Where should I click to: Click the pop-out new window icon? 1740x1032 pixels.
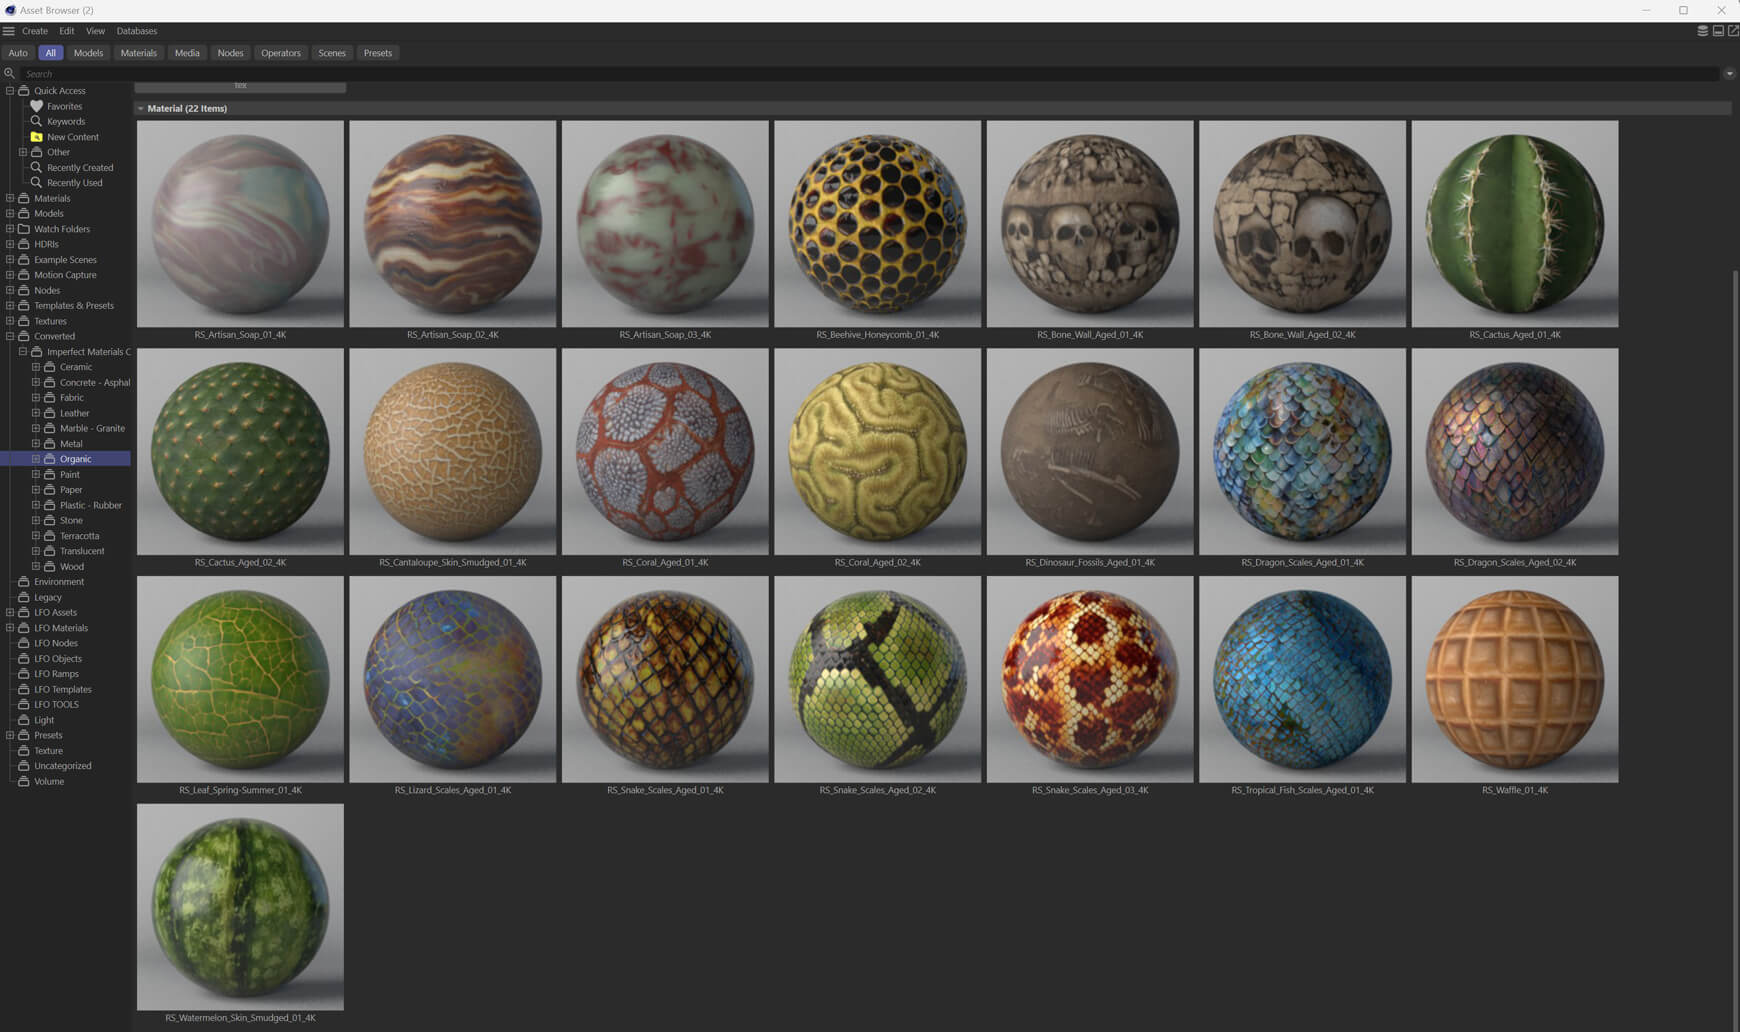click(1733, 31)
